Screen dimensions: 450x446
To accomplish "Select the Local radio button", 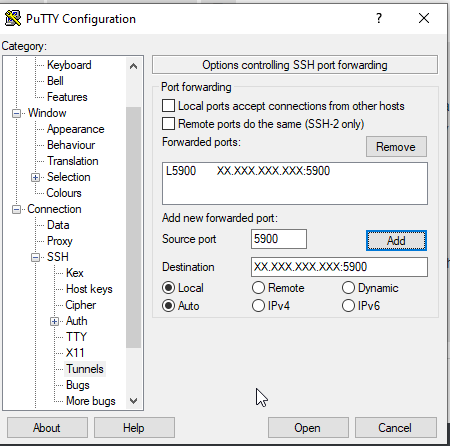I will coord(168,288).
